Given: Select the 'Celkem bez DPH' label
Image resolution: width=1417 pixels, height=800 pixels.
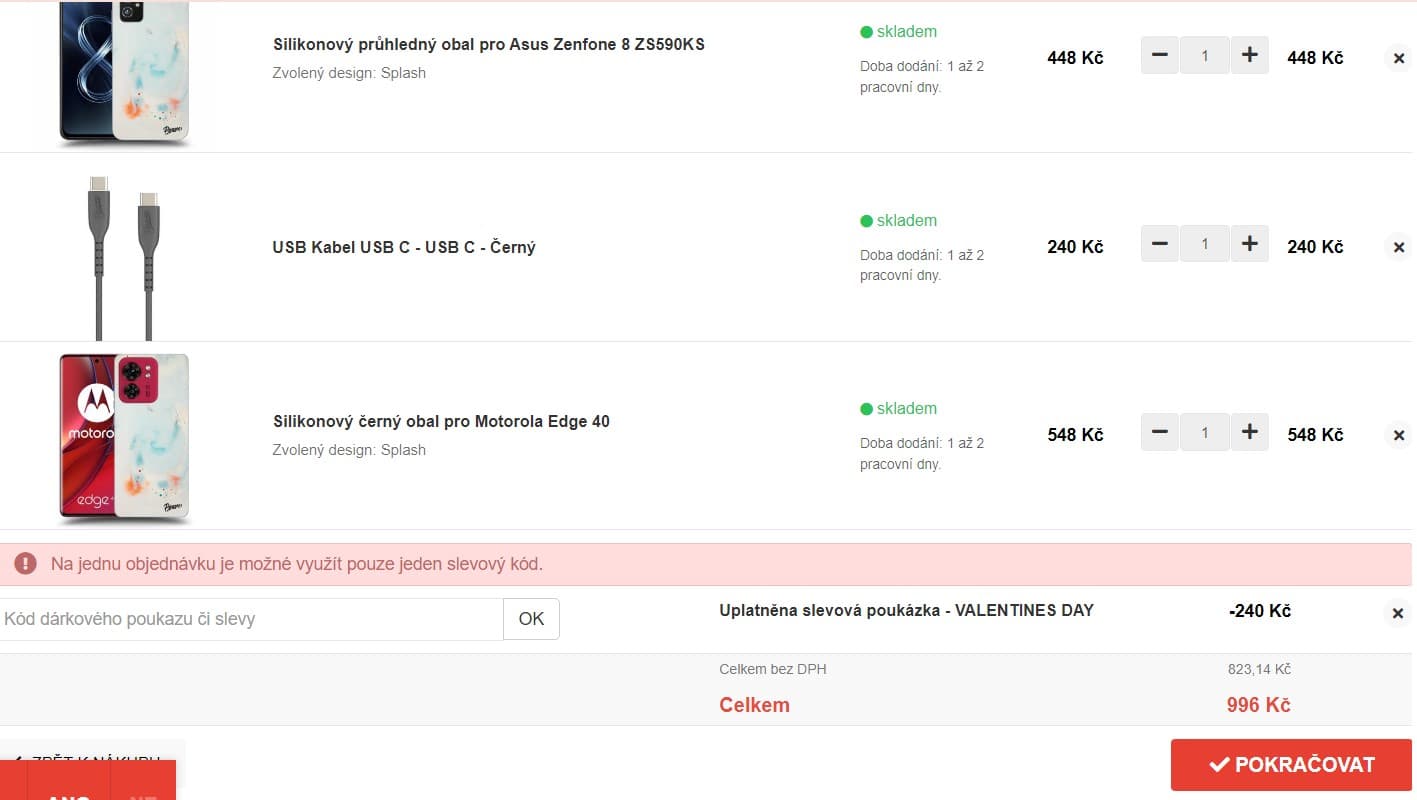Looking at the screenshot, I should [x=773, y=669].
